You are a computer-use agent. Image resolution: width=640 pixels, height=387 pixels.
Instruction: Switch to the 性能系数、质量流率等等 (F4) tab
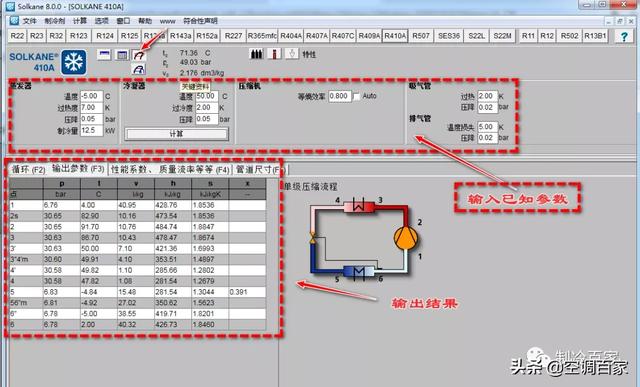coord(170,169)
